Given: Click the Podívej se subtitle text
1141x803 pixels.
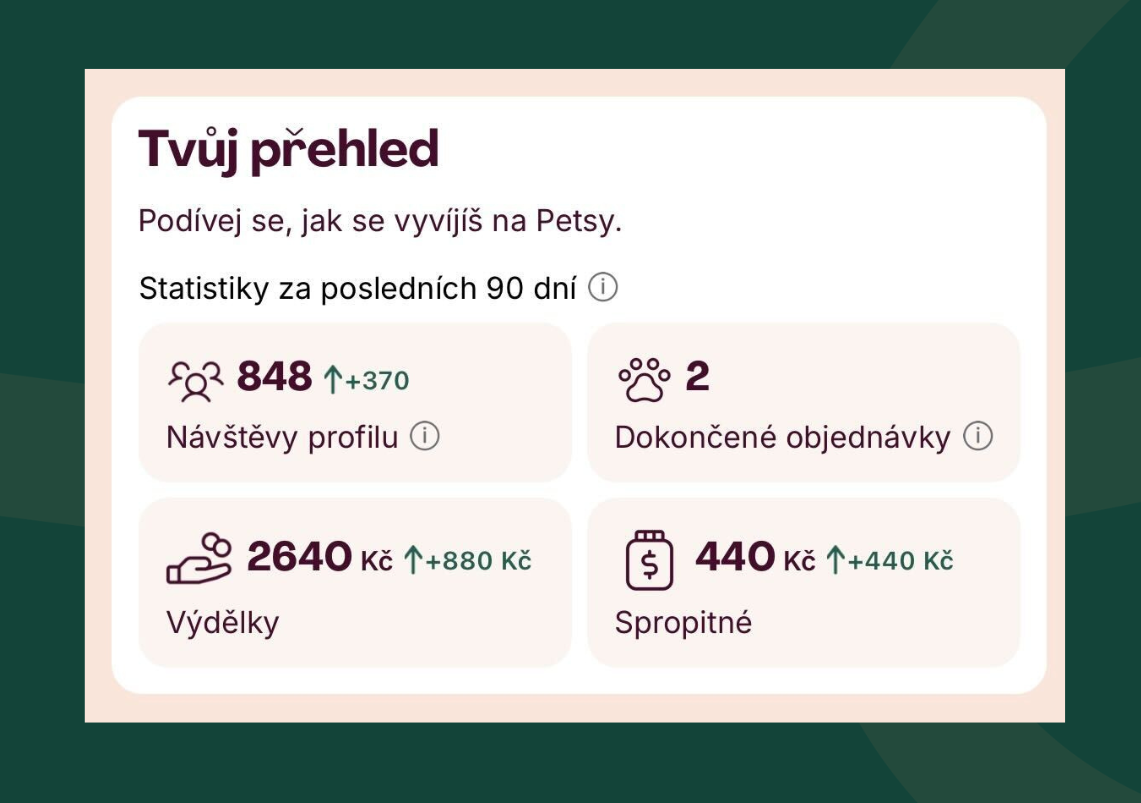Looking at the screenshot, I should 380,221.
